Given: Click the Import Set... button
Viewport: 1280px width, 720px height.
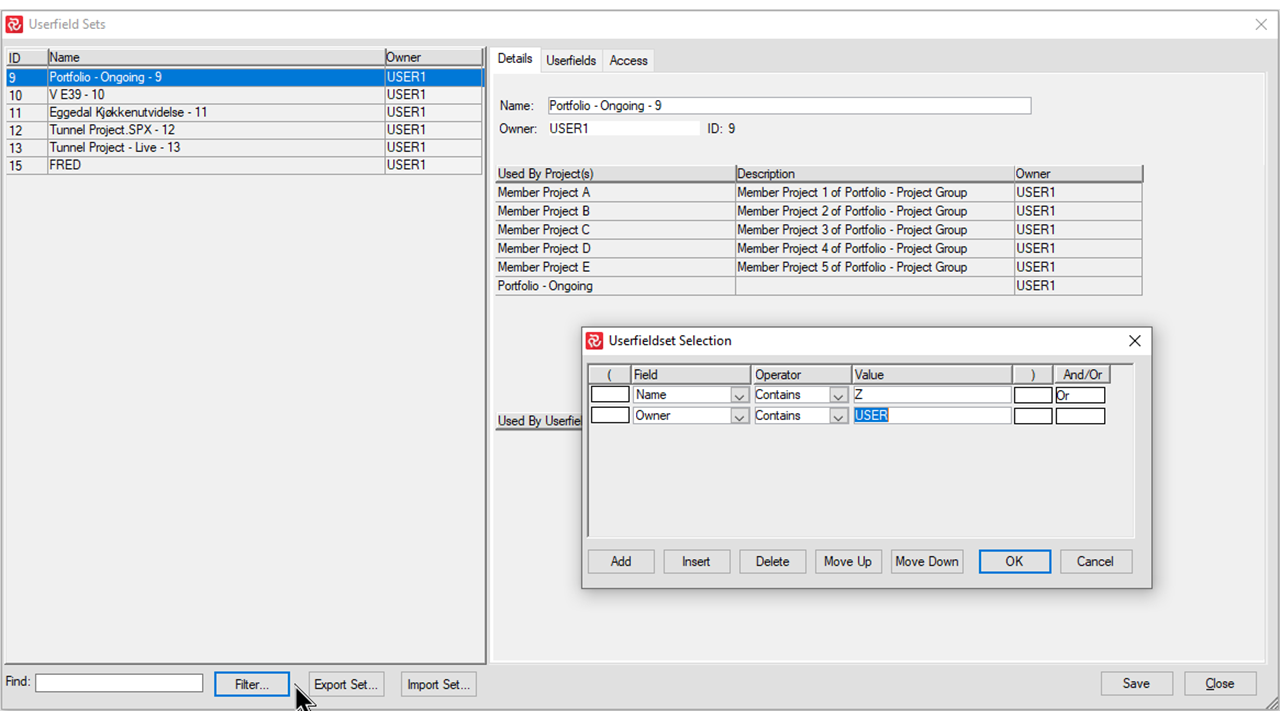Looking at the screenshot, I should [438, 684].
